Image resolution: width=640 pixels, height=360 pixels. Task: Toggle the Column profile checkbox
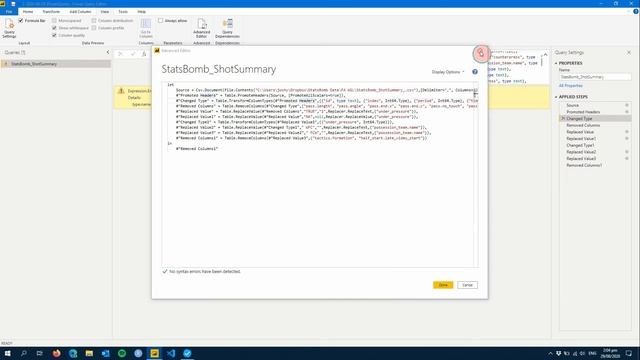pyautogui.click(x=94, y=28)
